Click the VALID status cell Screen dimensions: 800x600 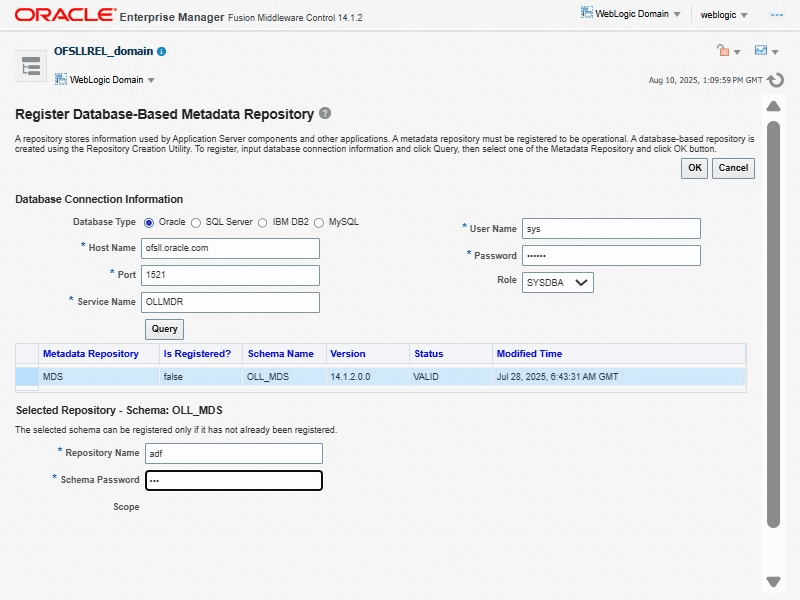click(x=451, y=377)
